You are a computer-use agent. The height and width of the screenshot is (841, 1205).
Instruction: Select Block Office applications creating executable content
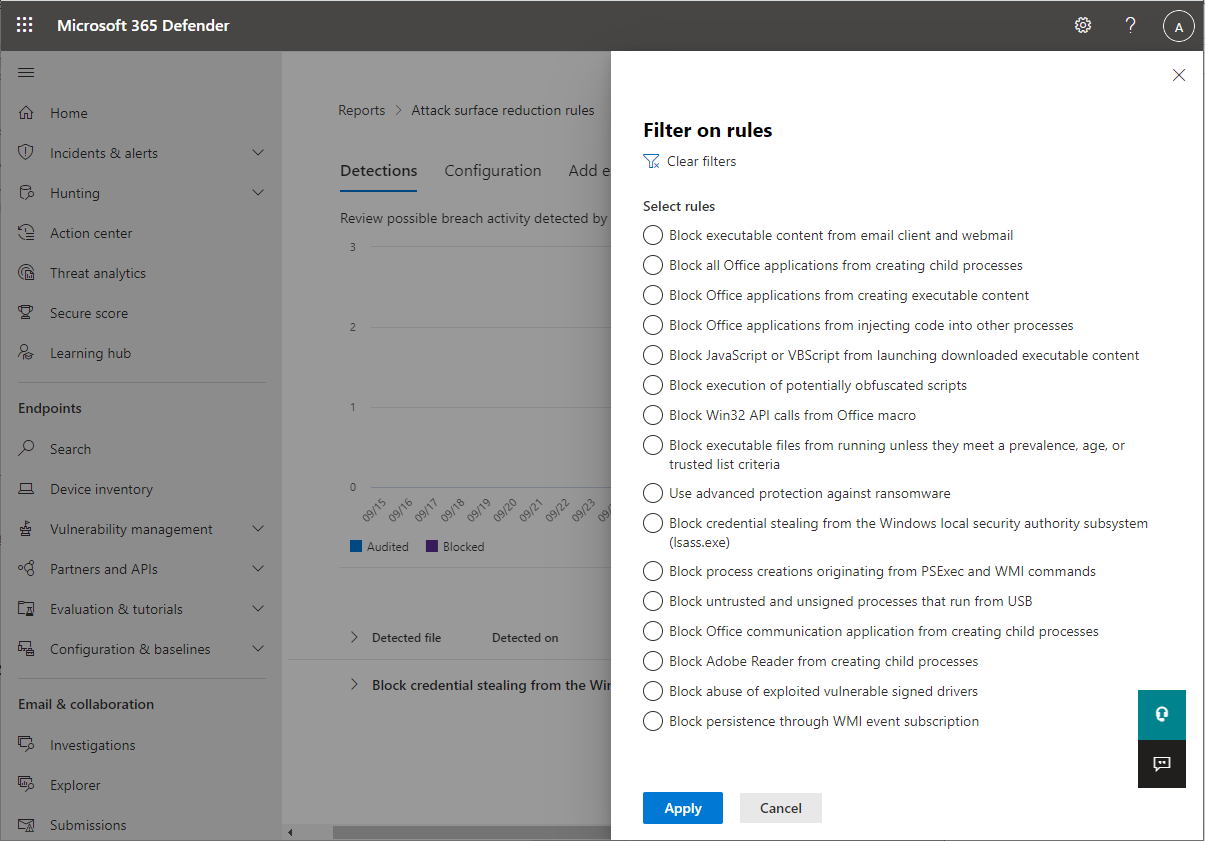coord(653,295)
